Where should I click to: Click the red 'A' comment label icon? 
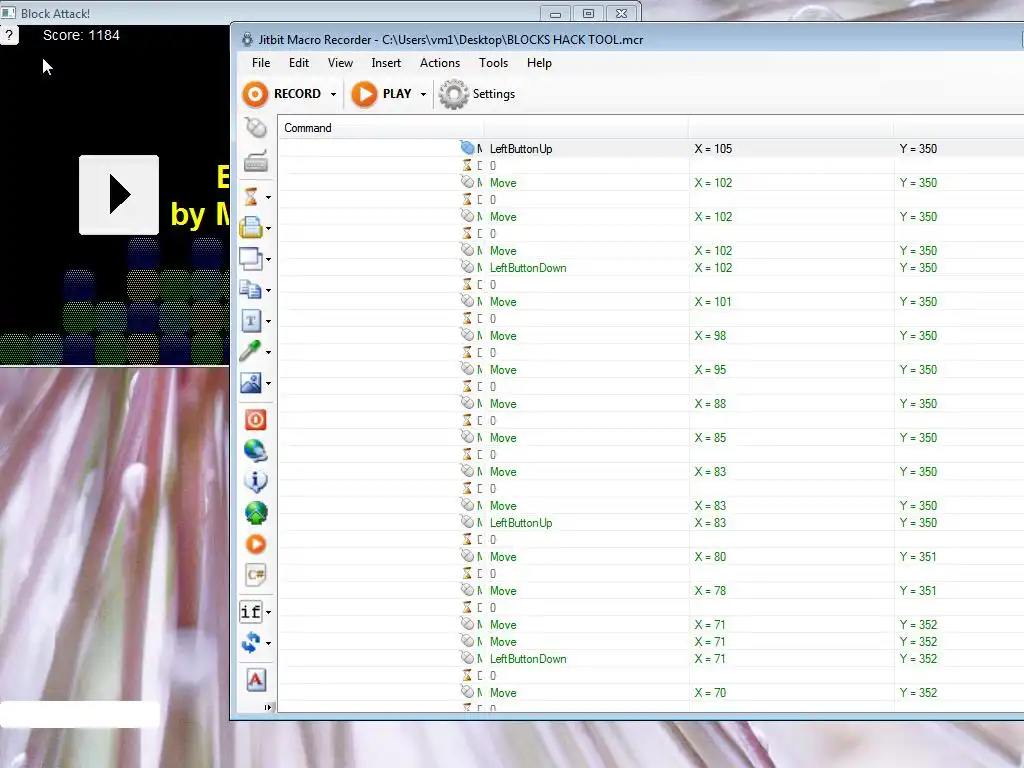(x=255, y=680)
